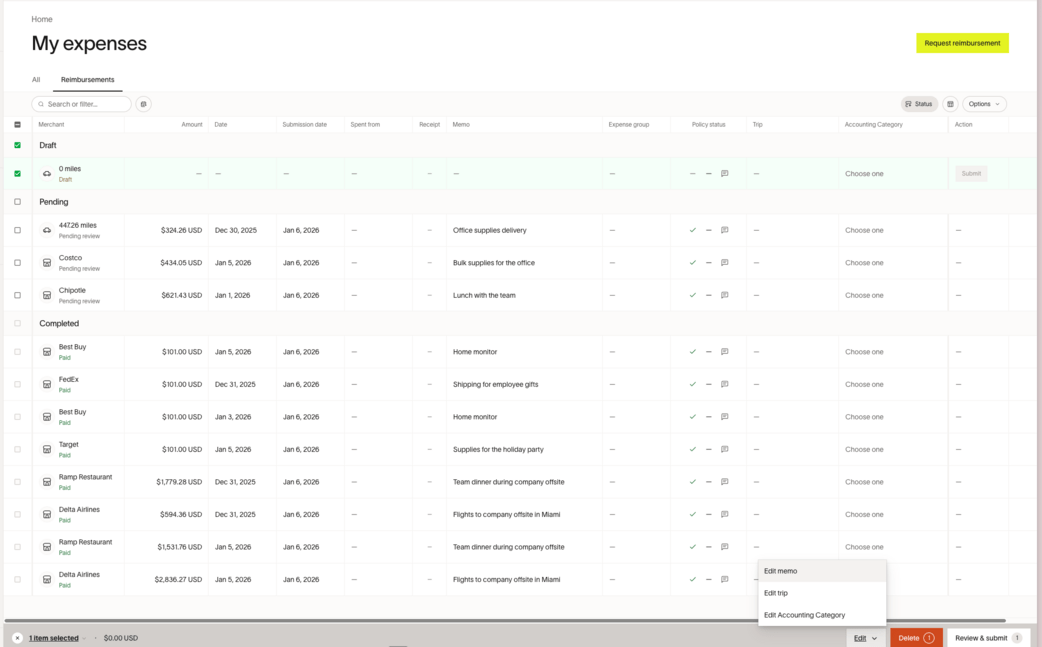Open the comment icon on the Chipotle row
Image resolution: width=1042 pixels, height=647 pixels.
[x=725, y=295]
